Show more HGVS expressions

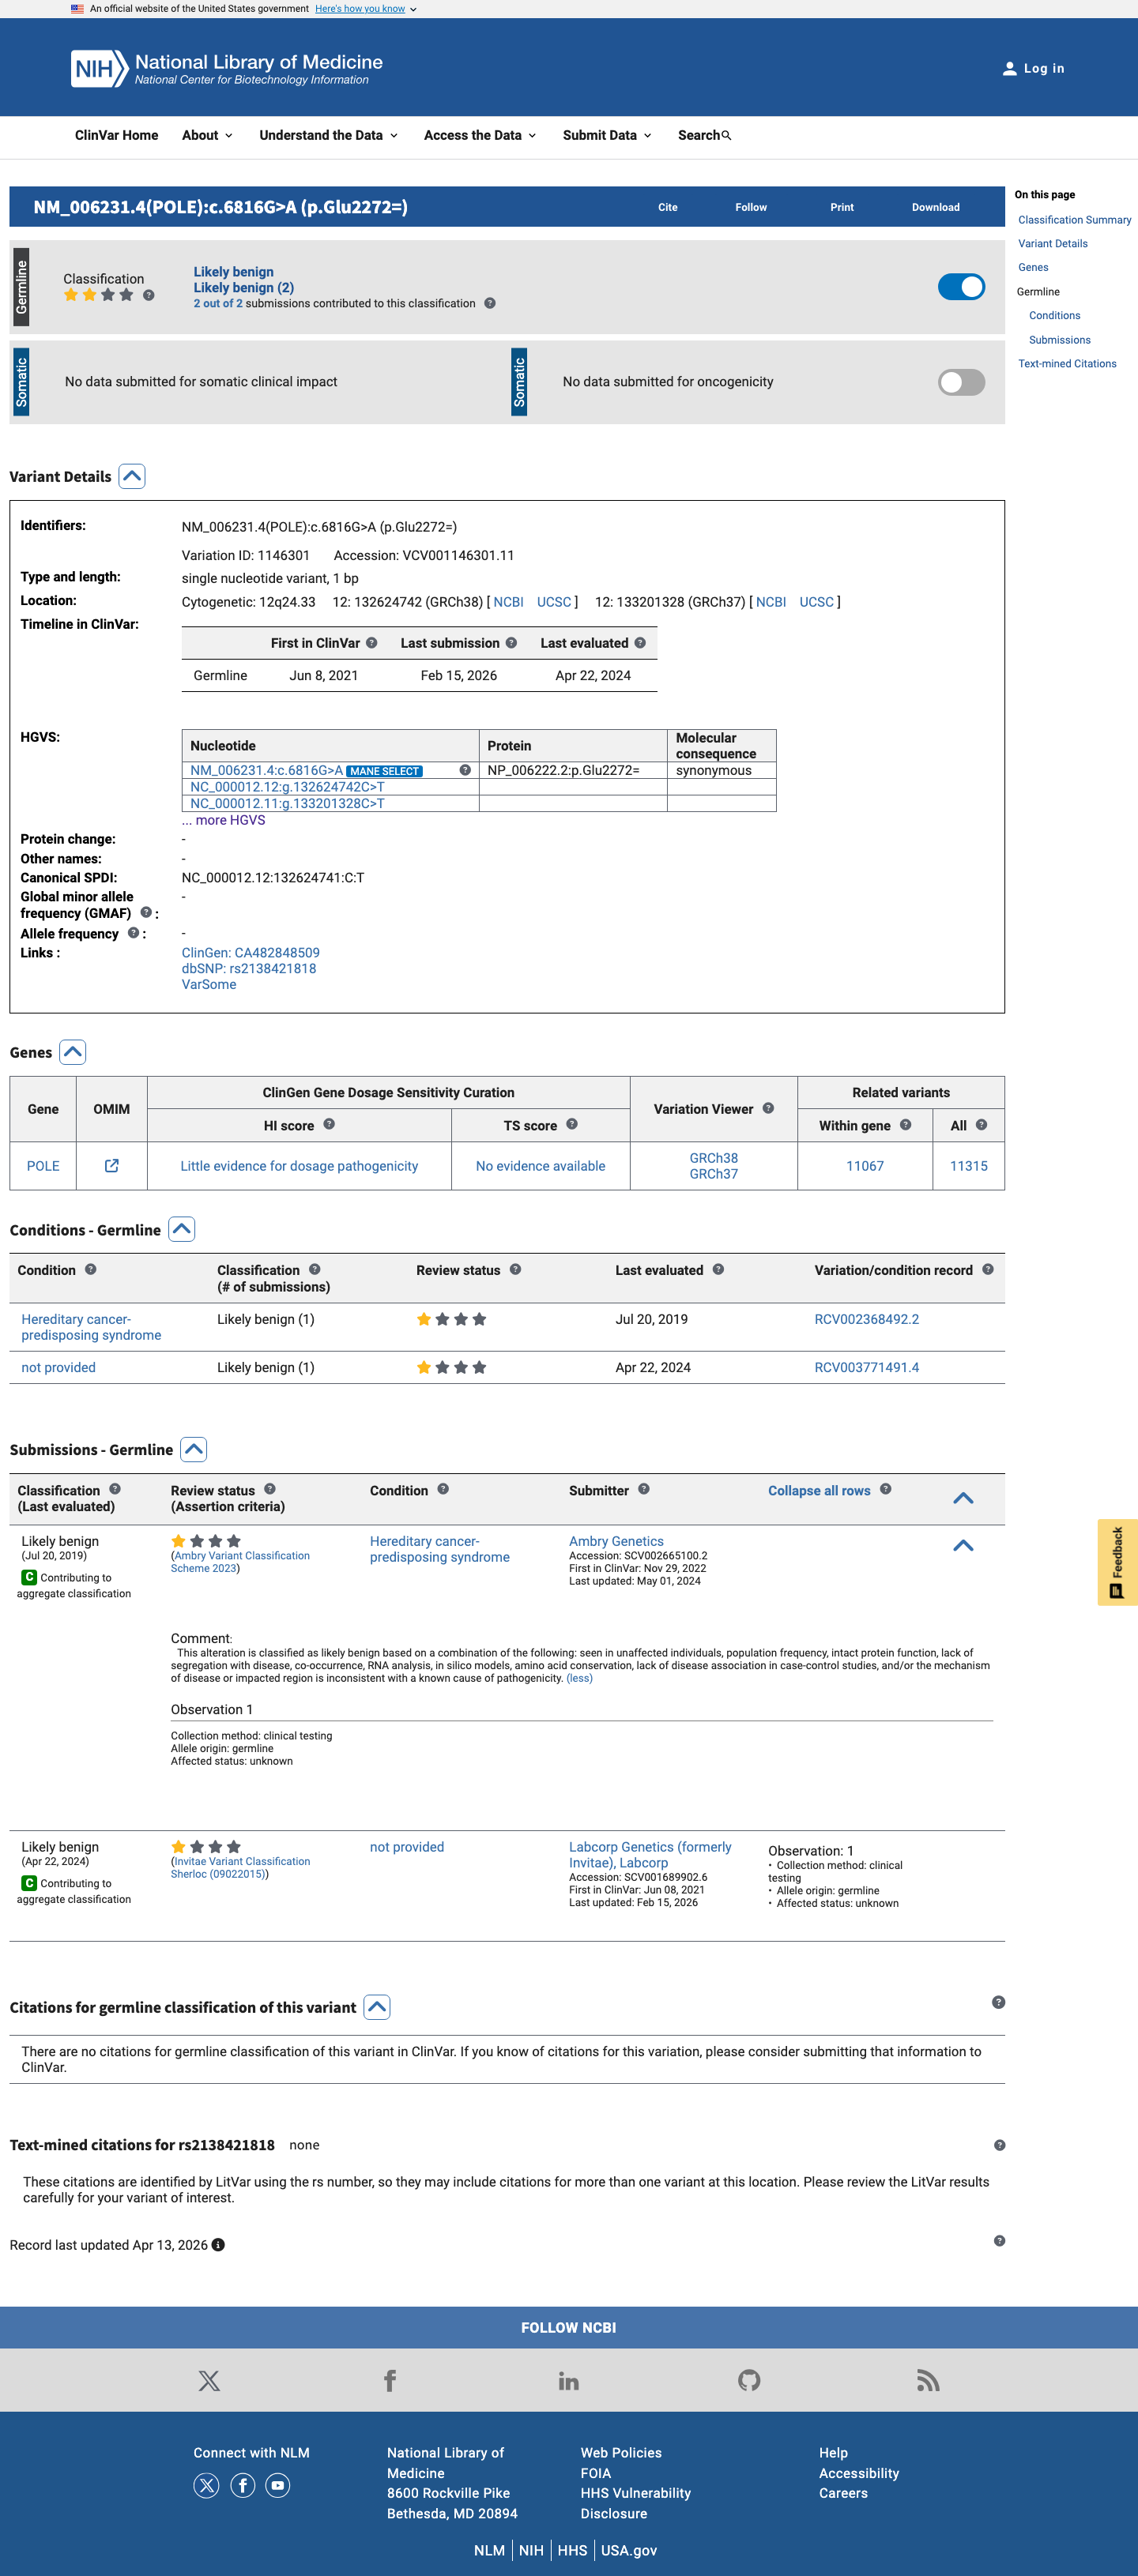tap(224, 820)
